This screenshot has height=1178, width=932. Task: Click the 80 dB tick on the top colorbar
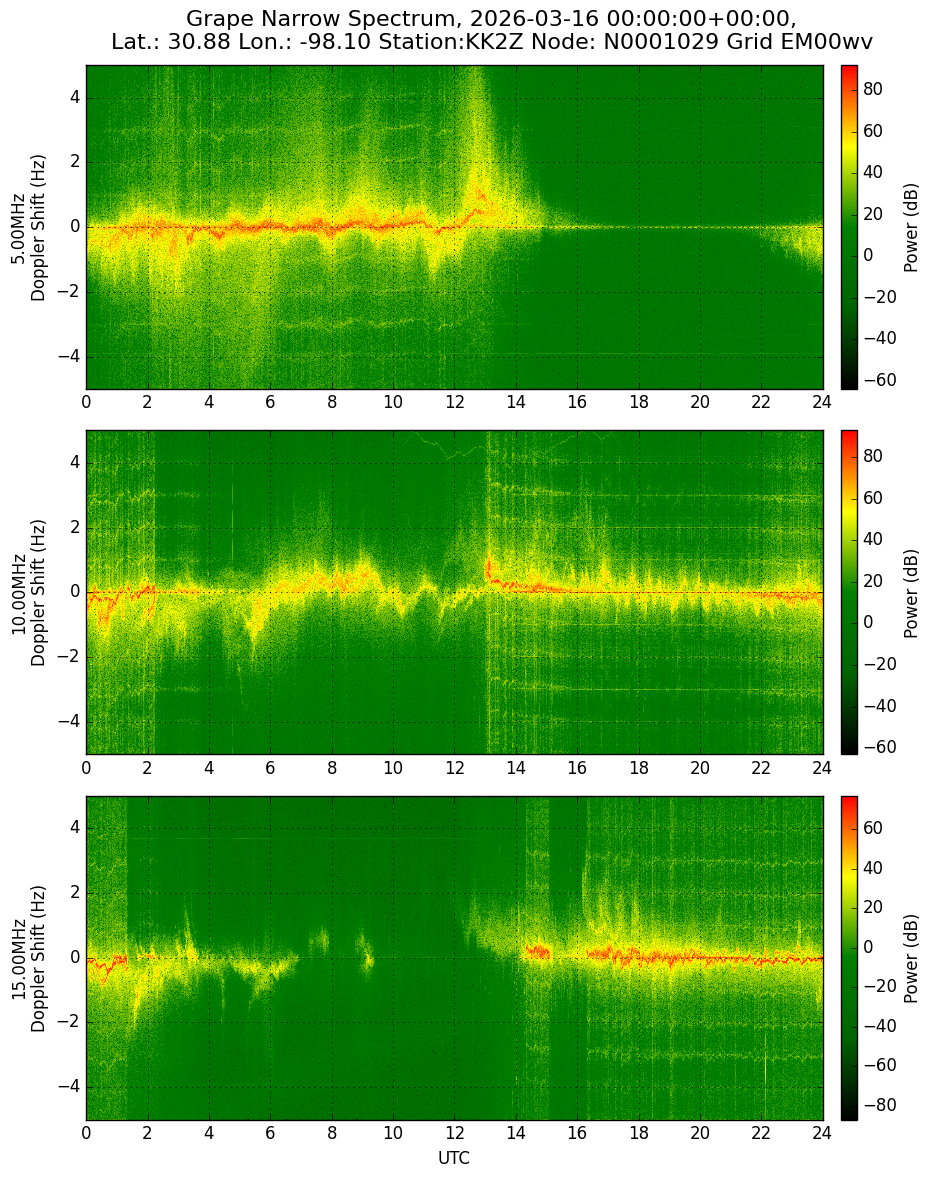[x=873, y=89]
